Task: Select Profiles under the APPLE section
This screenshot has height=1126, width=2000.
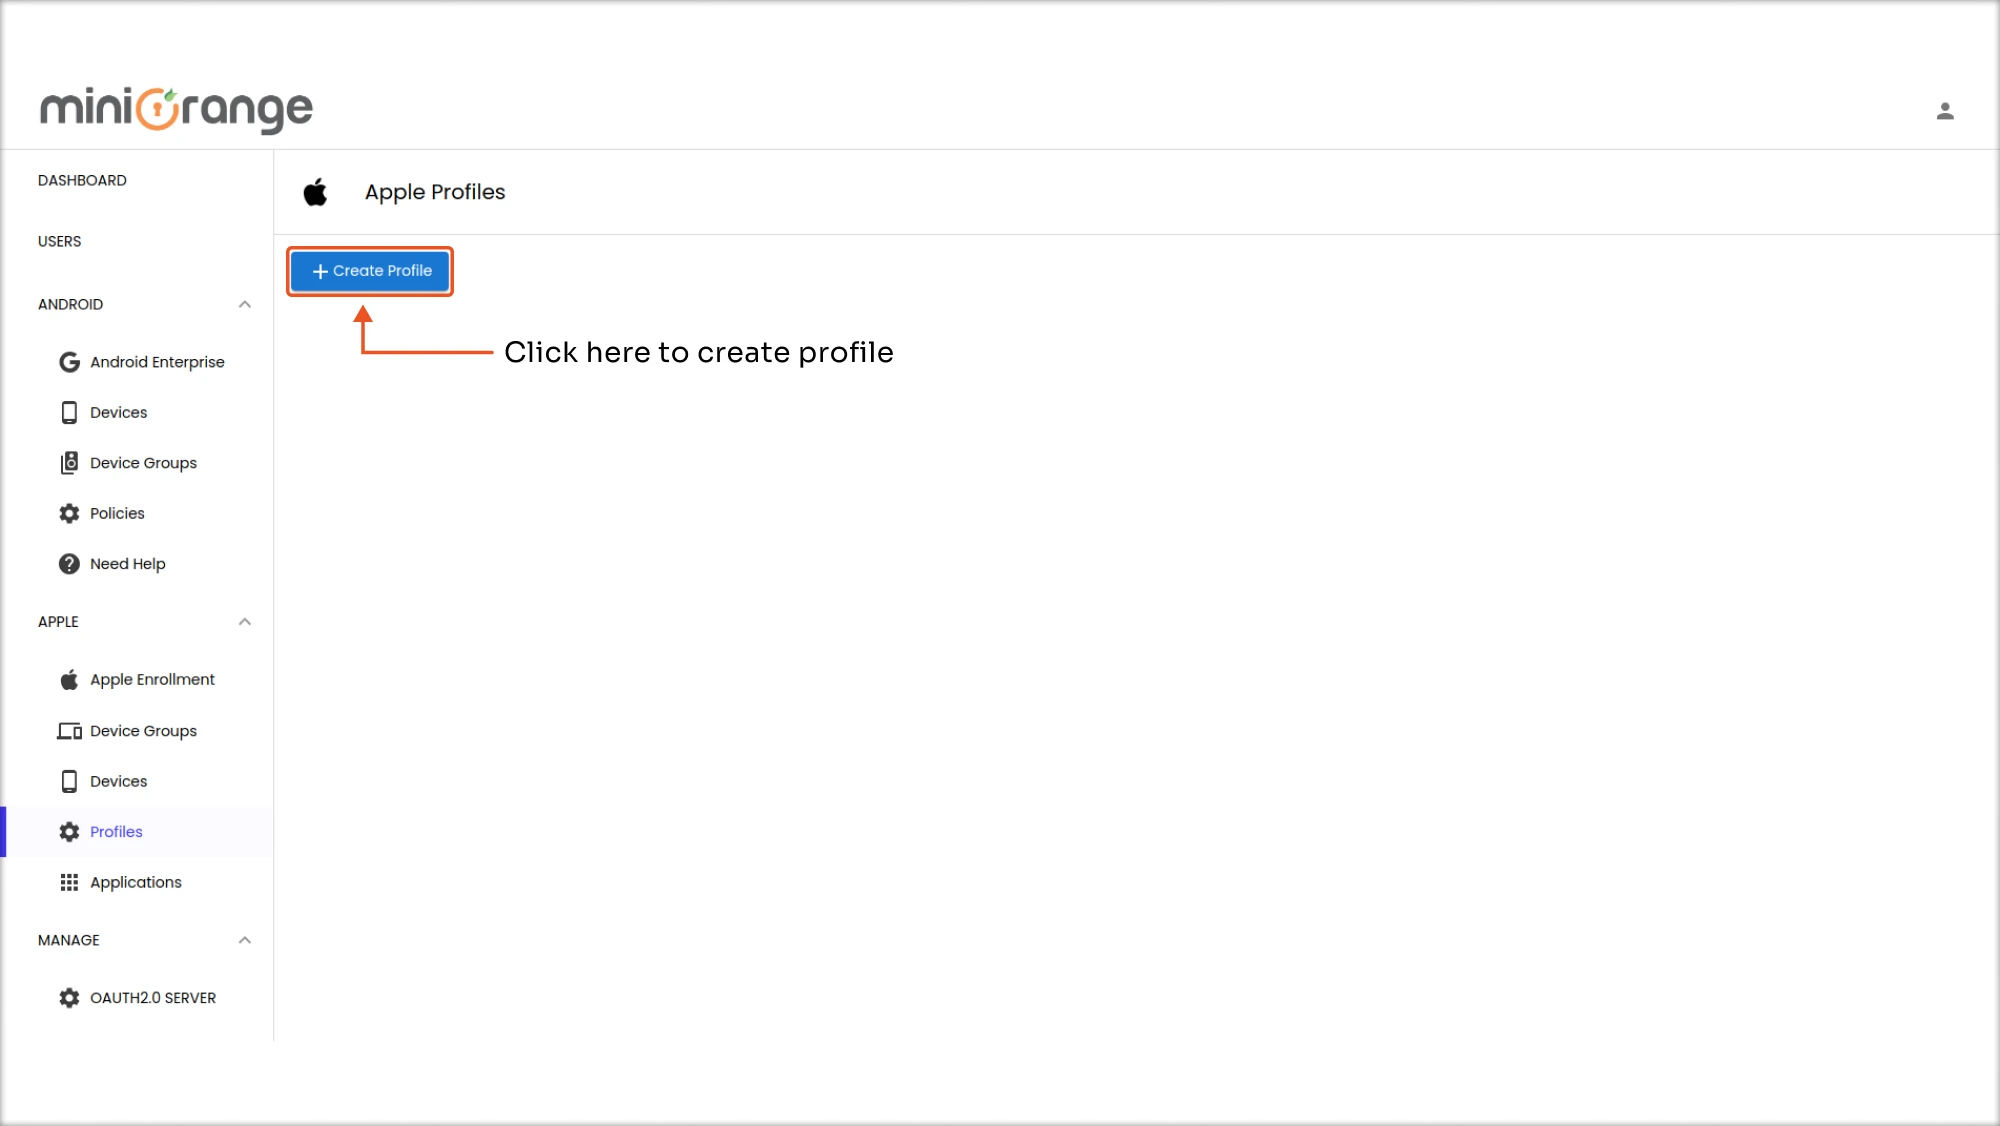Action: [116, 831]
